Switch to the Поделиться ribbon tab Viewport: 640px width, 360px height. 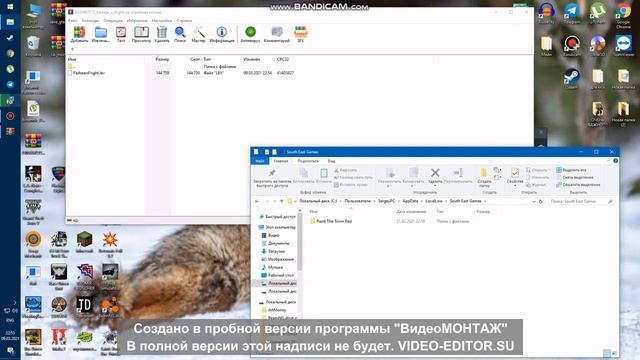[308, 161]
